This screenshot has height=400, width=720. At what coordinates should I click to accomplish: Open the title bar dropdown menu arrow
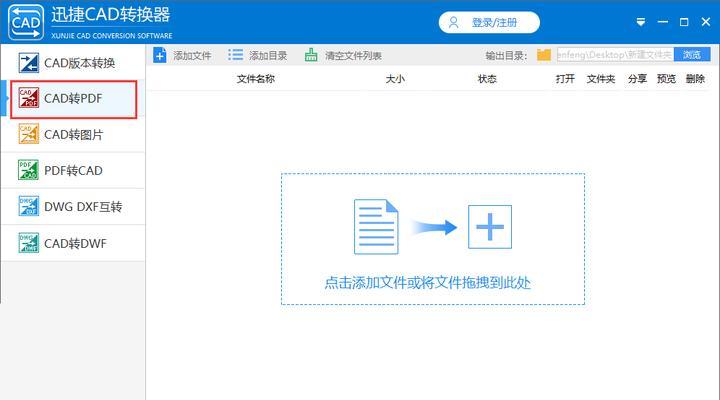pyautogui.click(x=641, y=22)
